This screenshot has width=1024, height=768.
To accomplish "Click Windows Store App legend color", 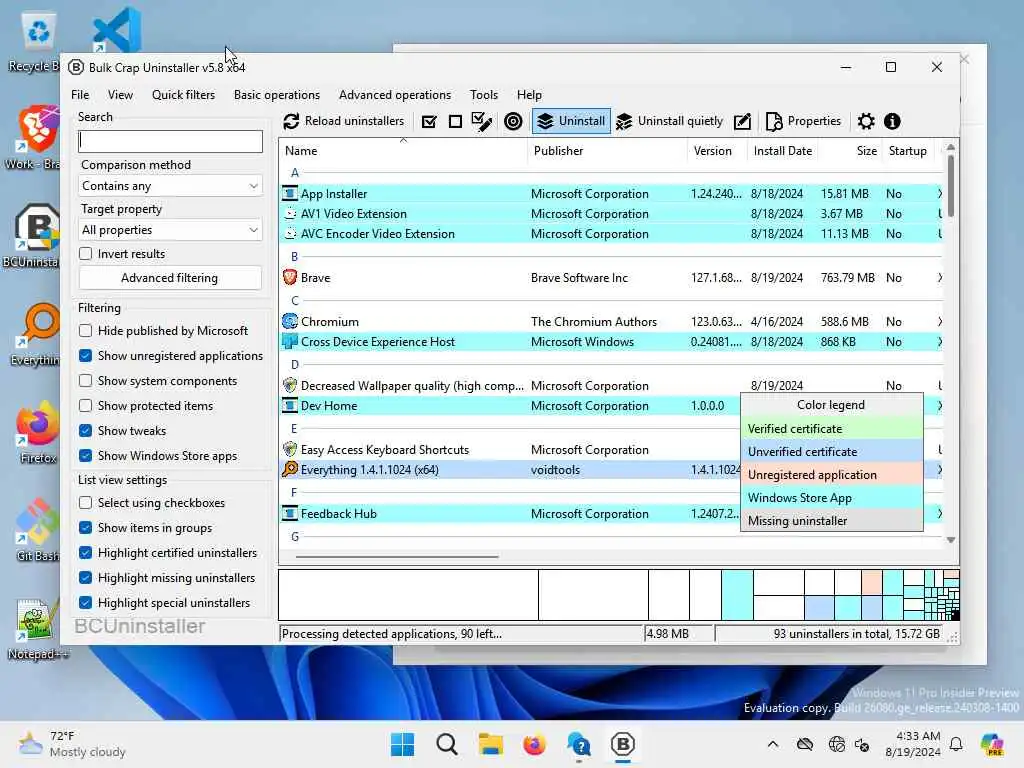I will (x=831, y=498).
